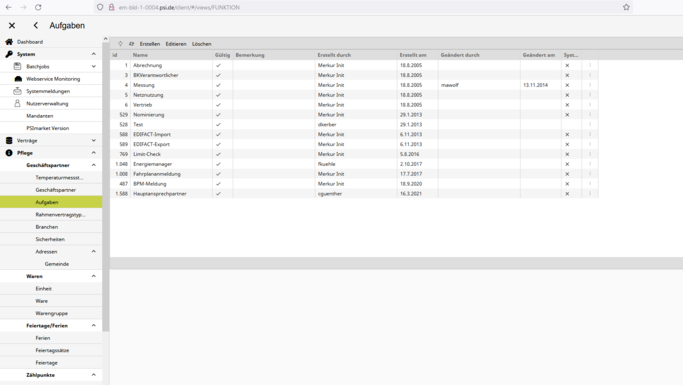The width and height of the screenshot is (683, 385).
Task: Click the Webservice Monitoring icon
Action: coord(18,79)
